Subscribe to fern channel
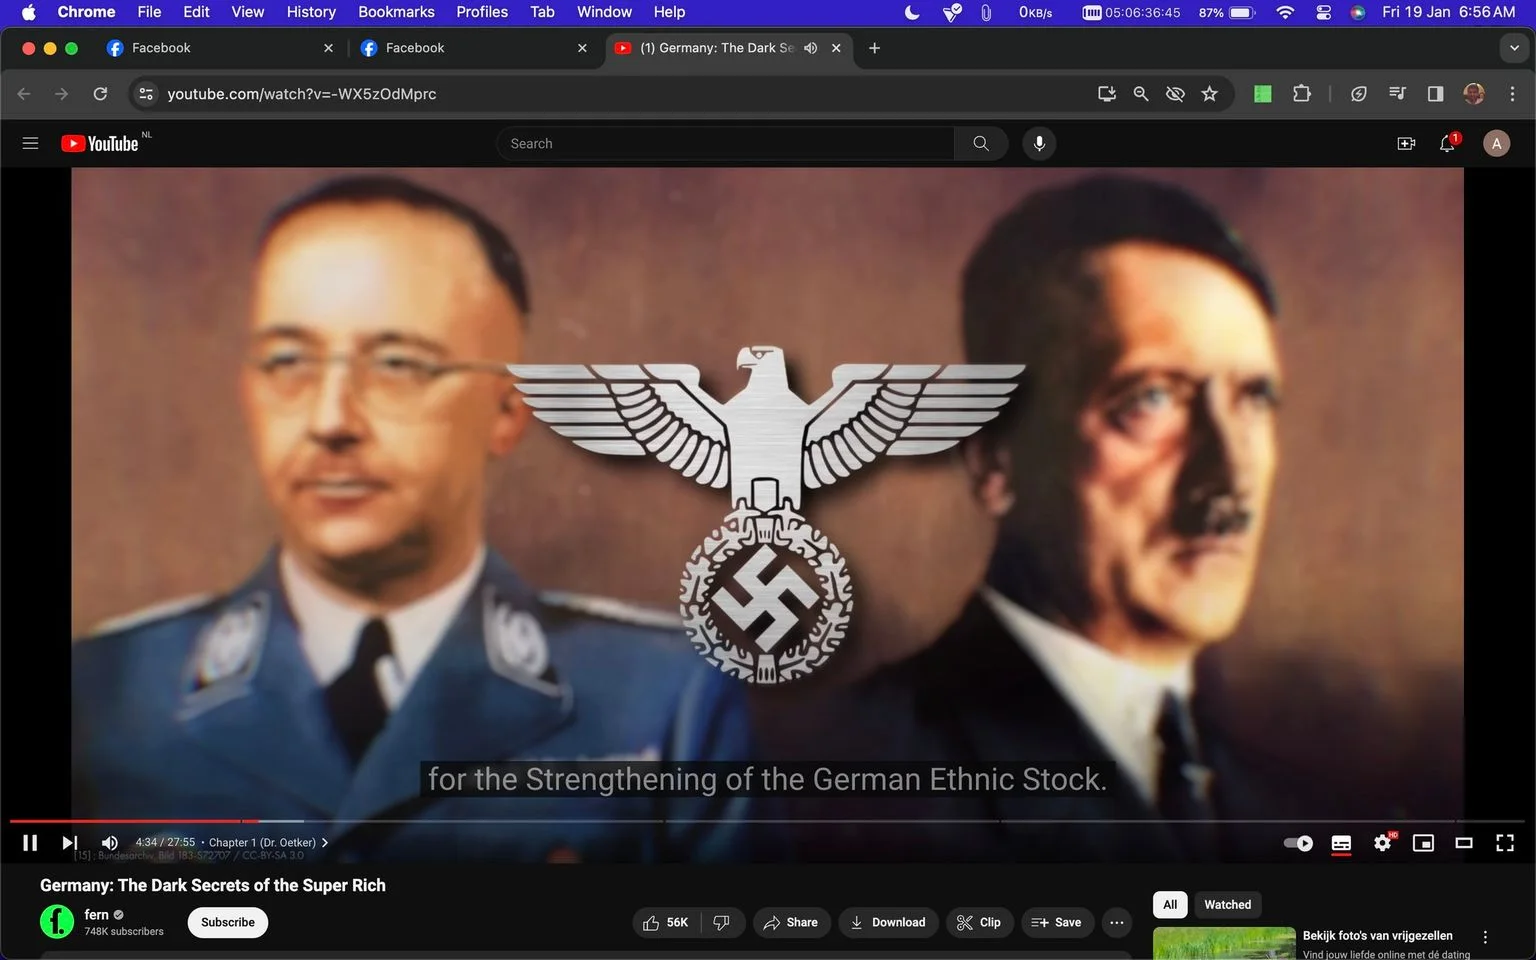 tap(228, 922)
